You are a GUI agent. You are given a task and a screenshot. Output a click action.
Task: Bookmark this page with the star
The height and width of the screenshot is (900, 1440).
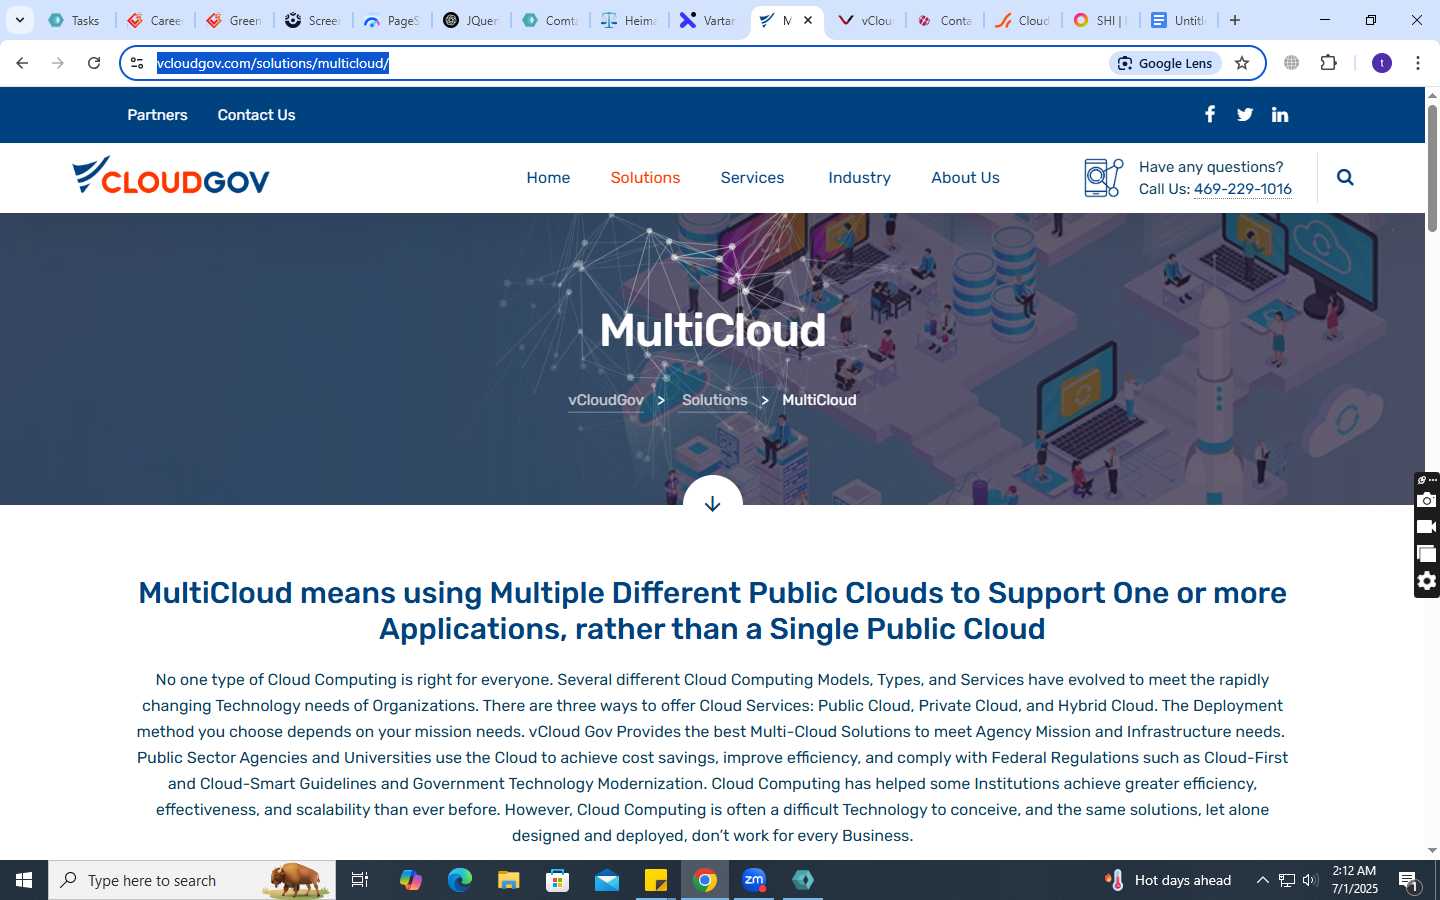coord(1242,63)
